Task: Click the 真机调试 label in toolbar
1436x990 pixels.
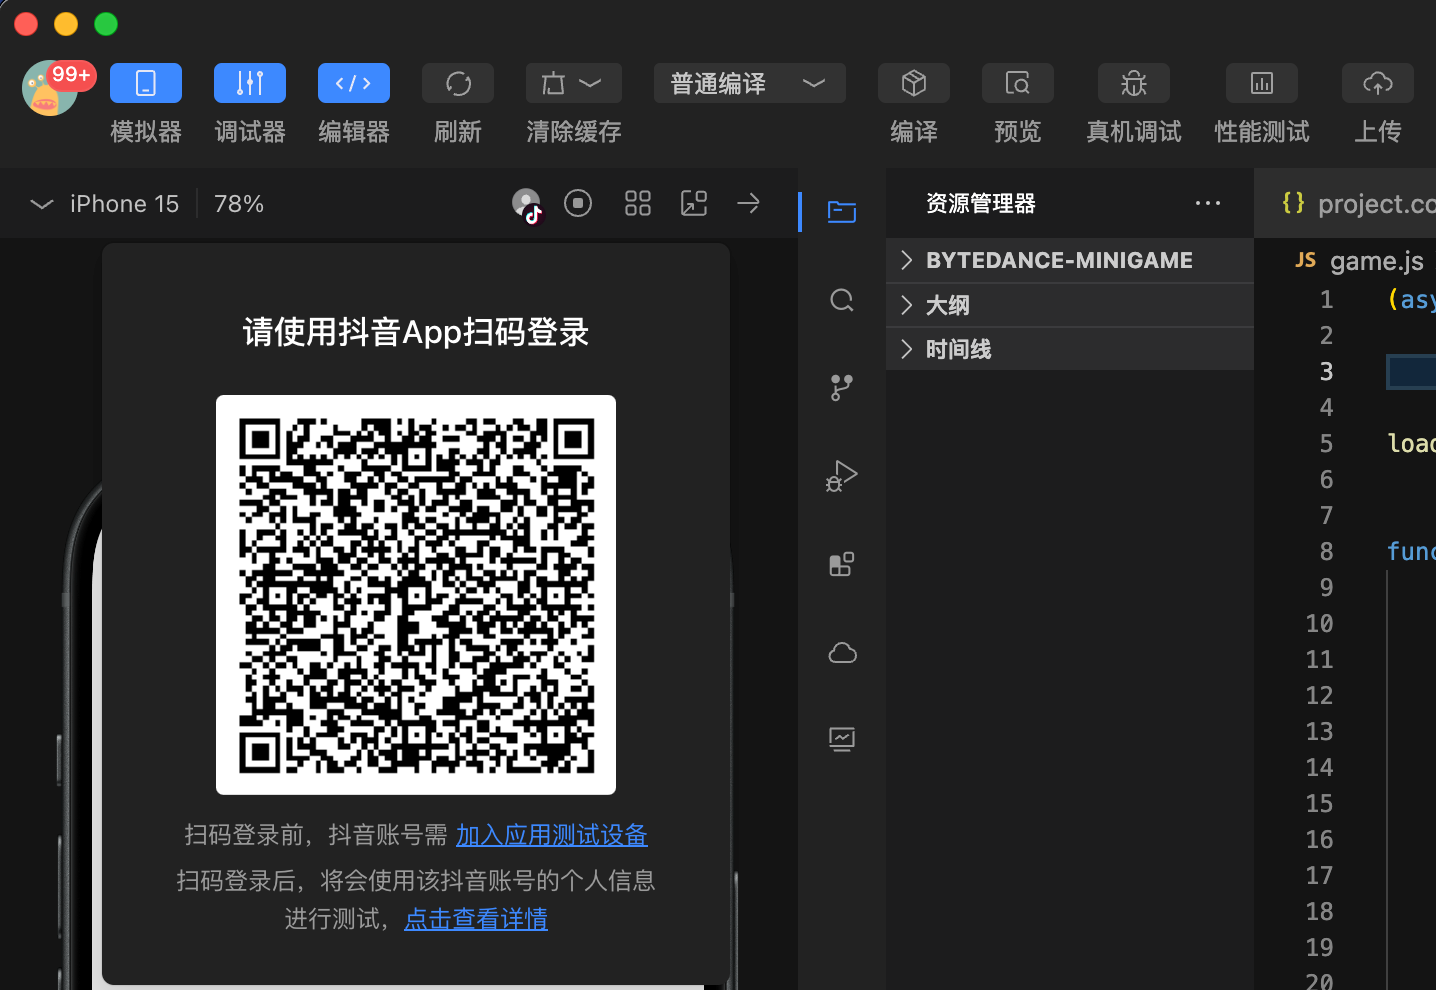Action: 1134,132
